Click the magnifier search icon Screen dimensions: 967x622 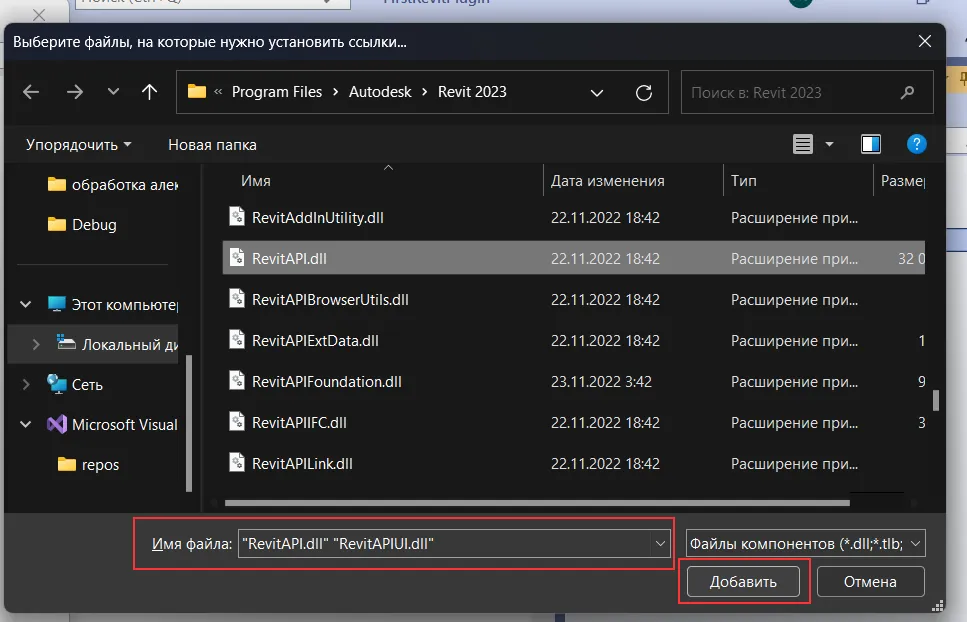[x=907, y=92]
